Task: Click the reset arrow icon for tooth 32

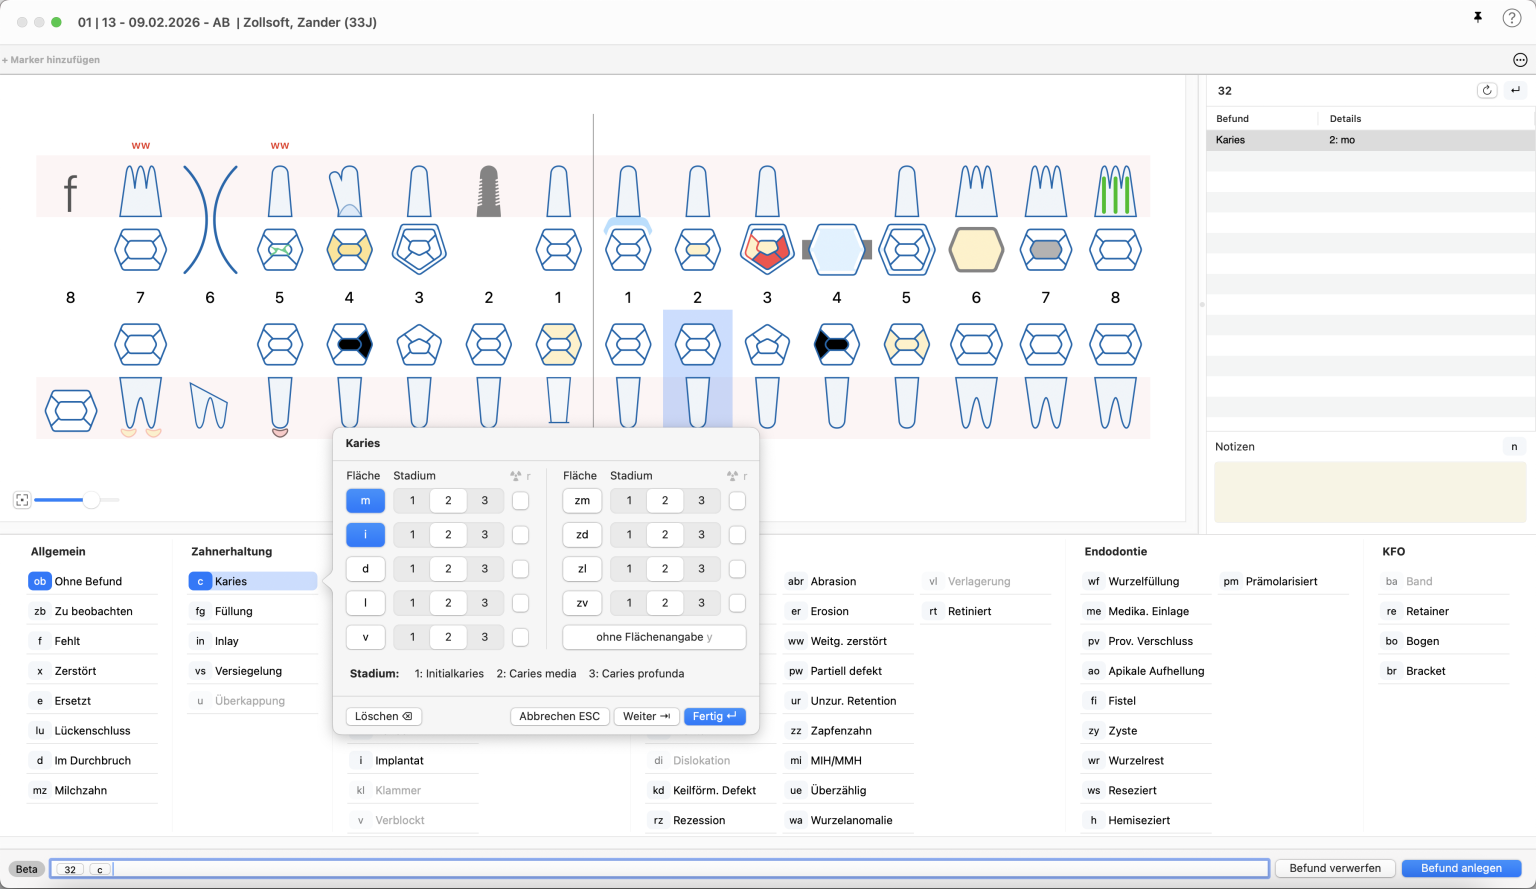Action: pyautogui.click(x=1487, y=90)
